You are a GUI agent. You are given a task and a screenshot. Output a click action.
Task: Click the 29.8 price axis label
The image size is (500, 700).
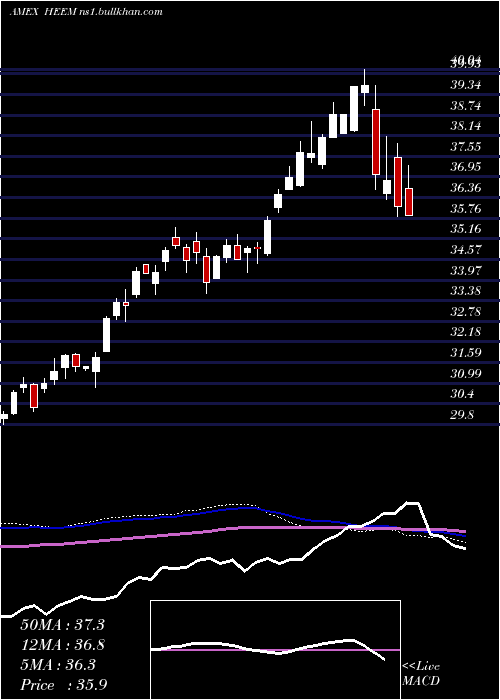point(462,415)
